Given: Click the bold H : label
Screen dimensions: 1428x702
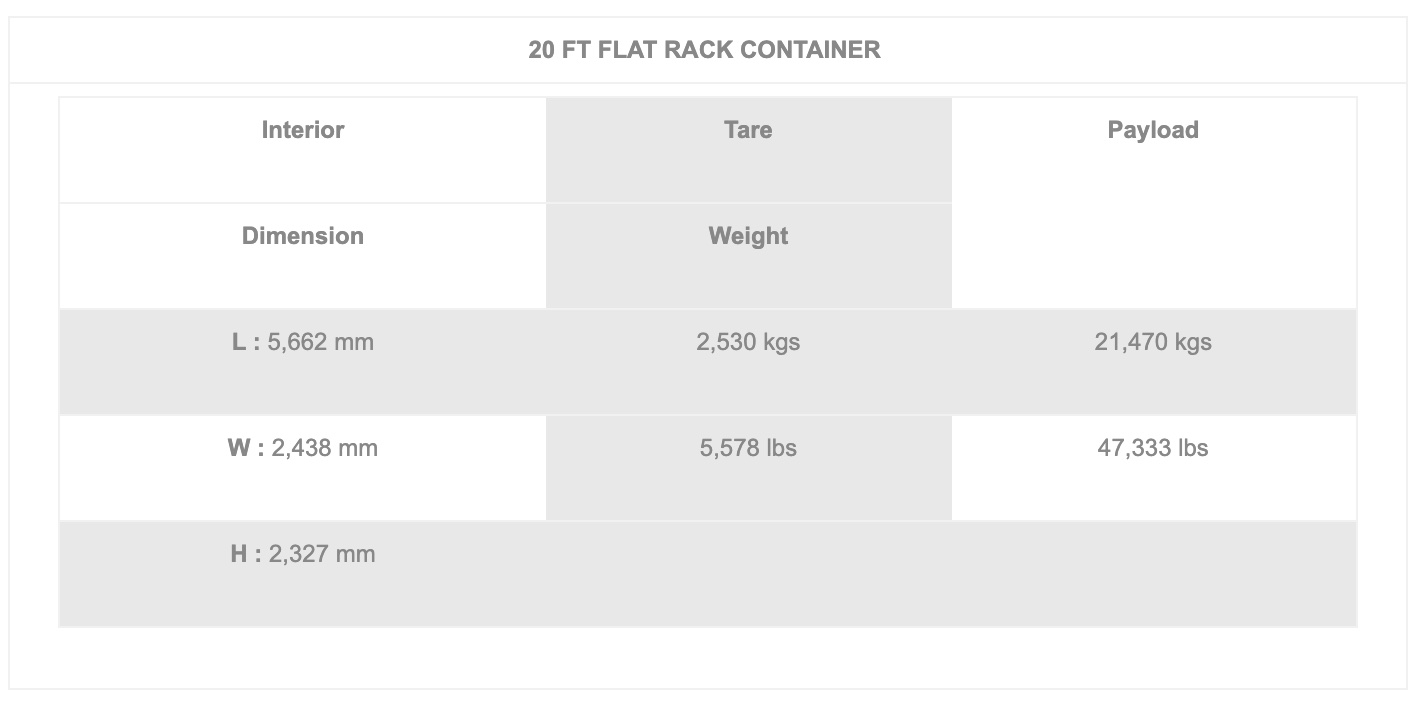Looking at the screenshot, I should pyautogui.click(x=246, y=554).
